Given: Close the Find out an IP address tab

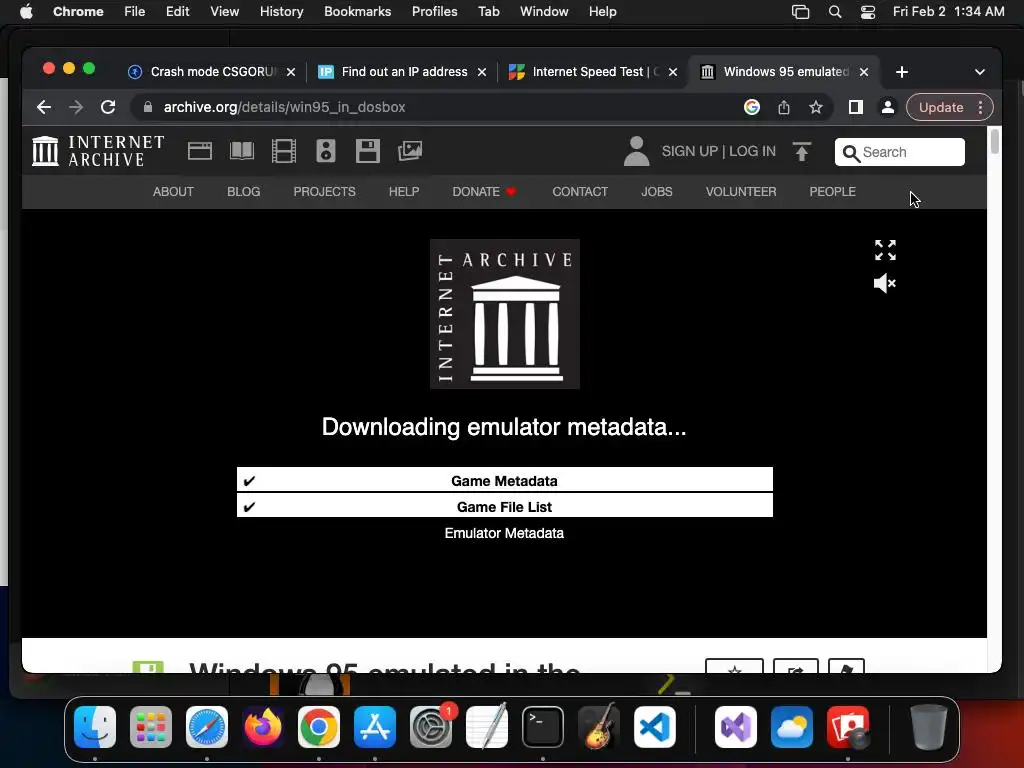Looking at the screenshot, I should (482, 72).
